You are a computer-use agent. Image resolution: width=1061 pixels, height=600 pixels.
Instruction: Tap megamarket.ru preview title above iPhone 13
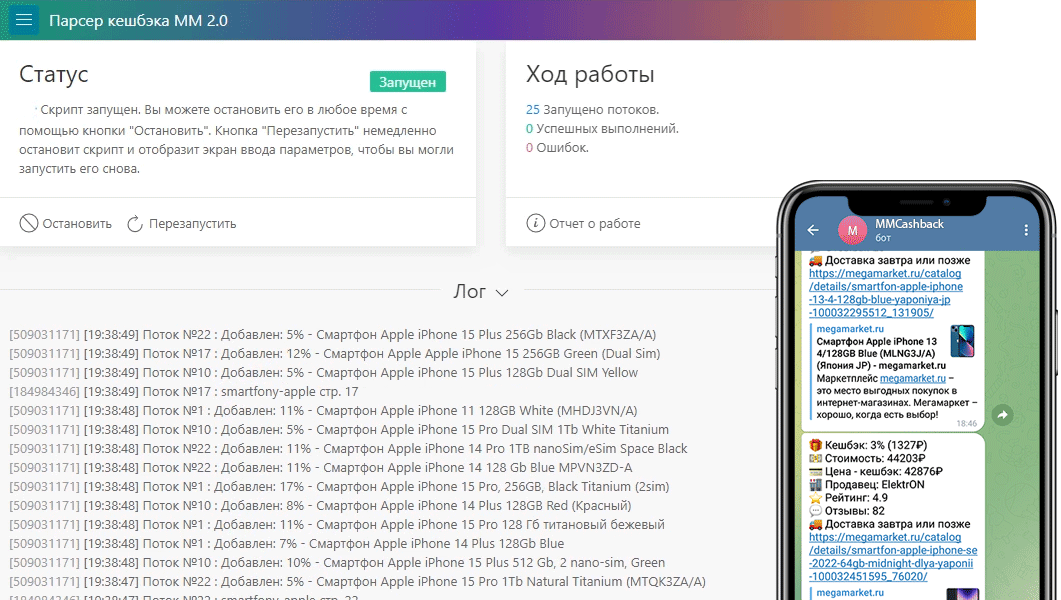(849, 329)
